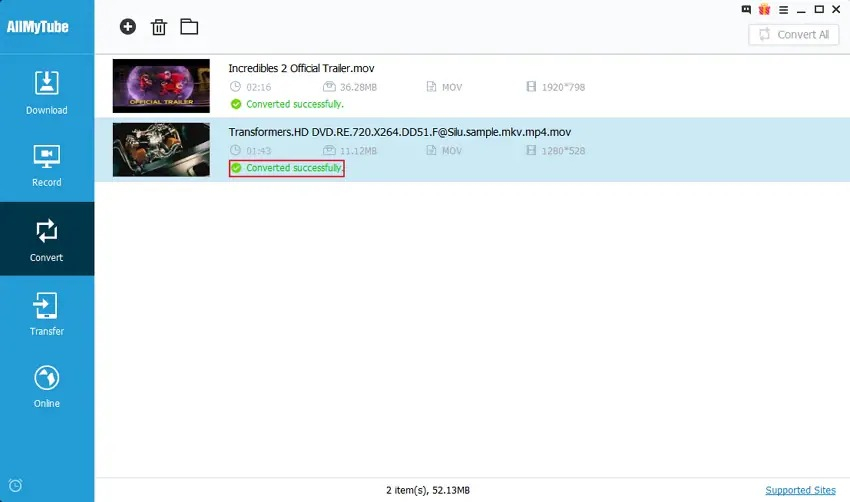Viewport: 850px width, 502px height.
Task: Select the Transformers video thumbnail
Action: click(161, 150)
